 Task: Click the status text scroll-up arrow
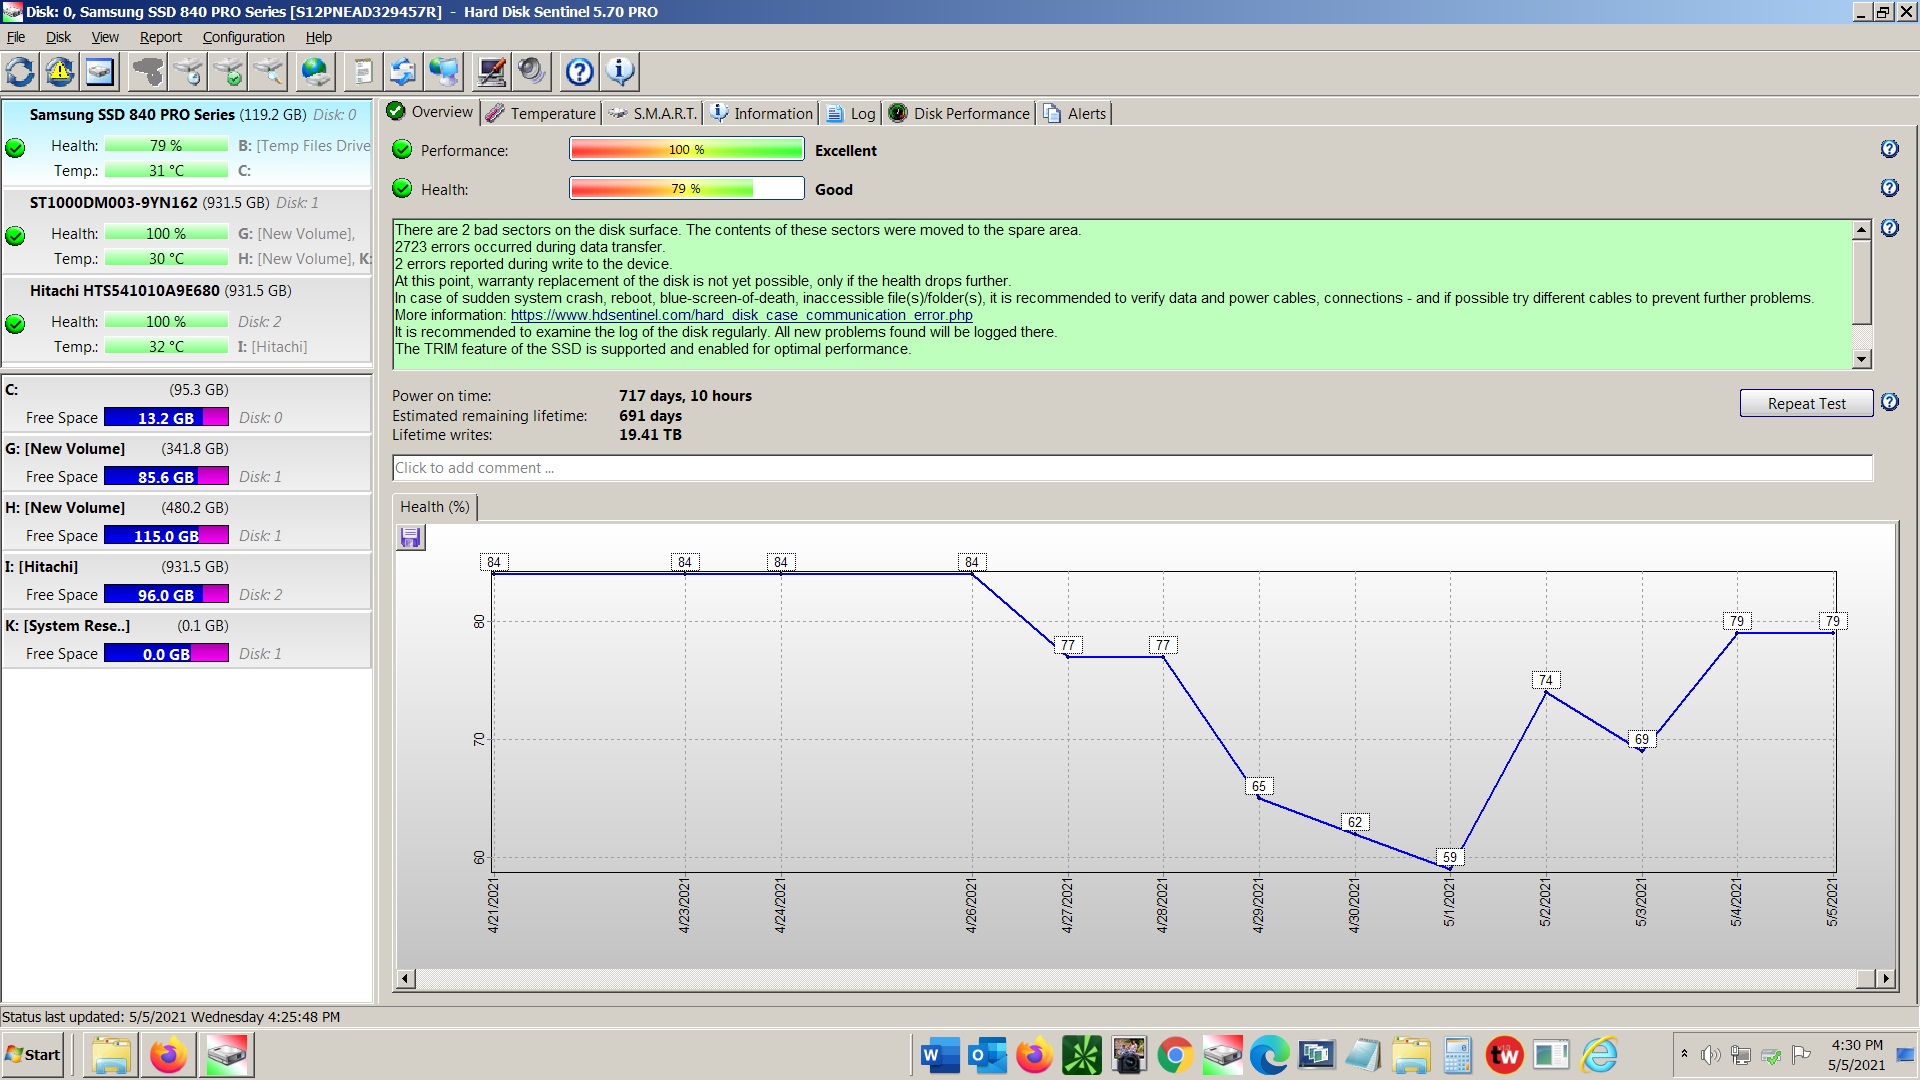pyautogui.click(x=1861, y=230)
